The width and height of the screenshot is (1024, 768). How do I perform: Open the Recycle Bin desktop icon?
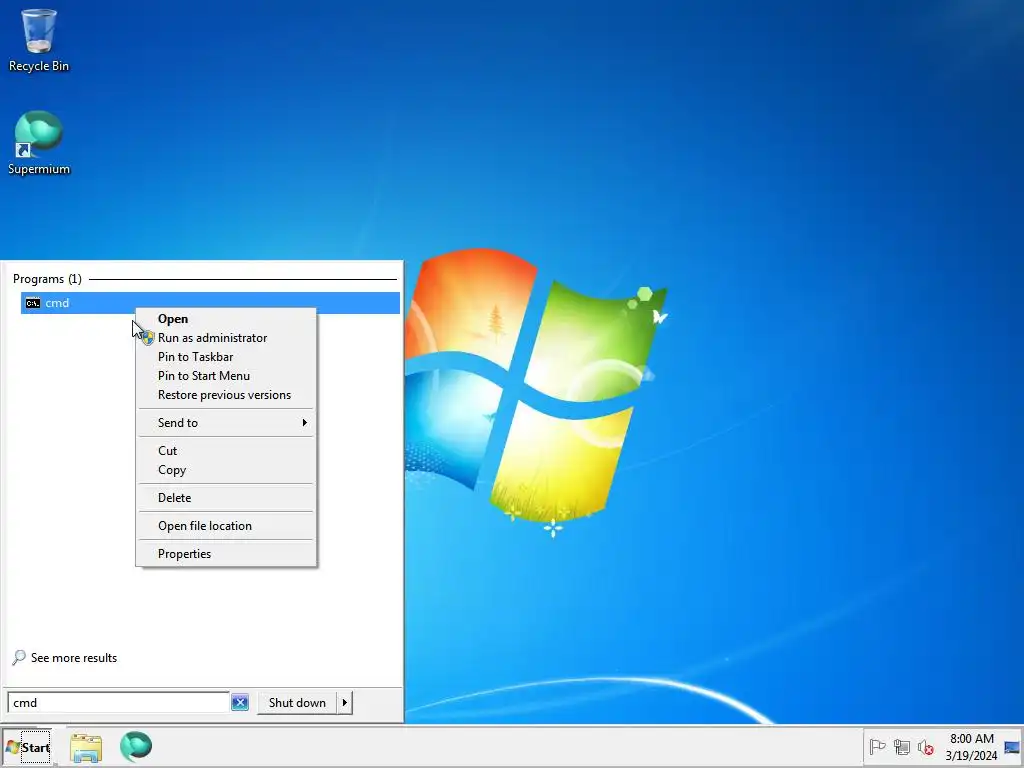(x=39, y=39)
